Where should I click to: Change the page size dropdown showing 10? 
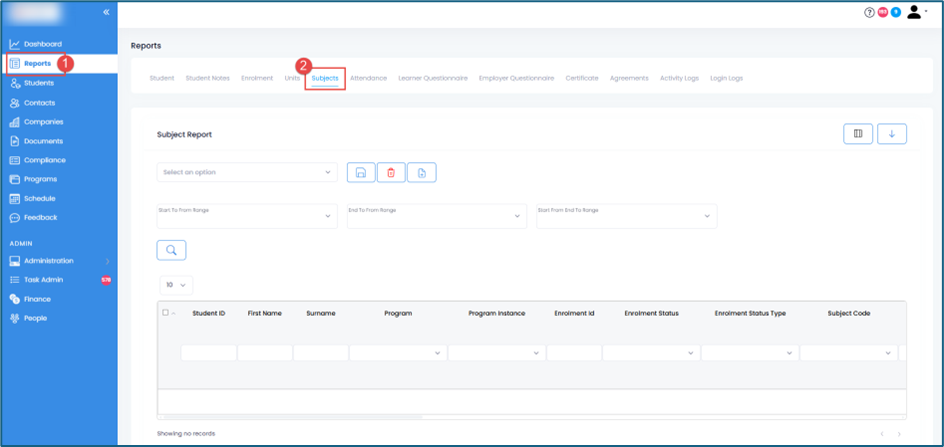click(x=176, y=285)
